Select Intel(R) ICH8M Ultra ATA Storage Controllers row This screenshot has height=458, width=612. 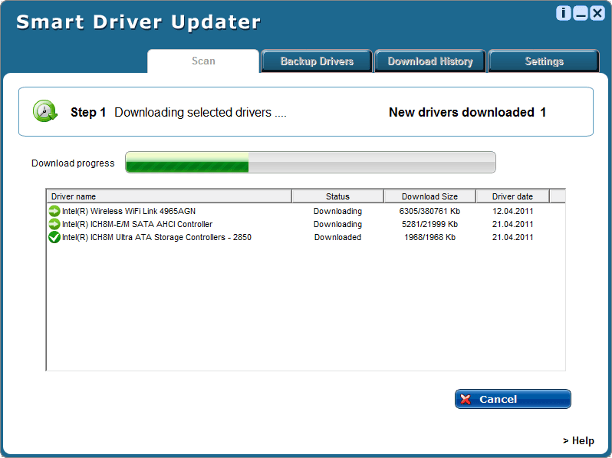(306, 237)
